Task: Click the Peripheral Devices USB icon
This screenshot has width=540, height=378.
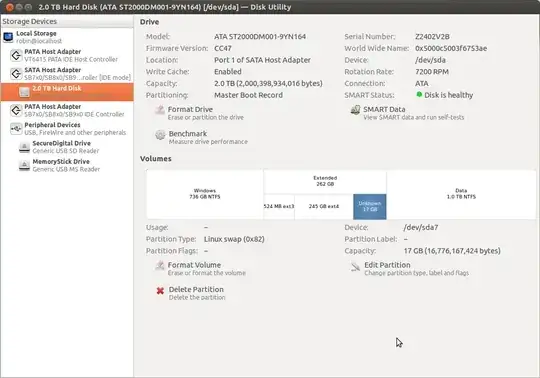Action: click(16, 129)
